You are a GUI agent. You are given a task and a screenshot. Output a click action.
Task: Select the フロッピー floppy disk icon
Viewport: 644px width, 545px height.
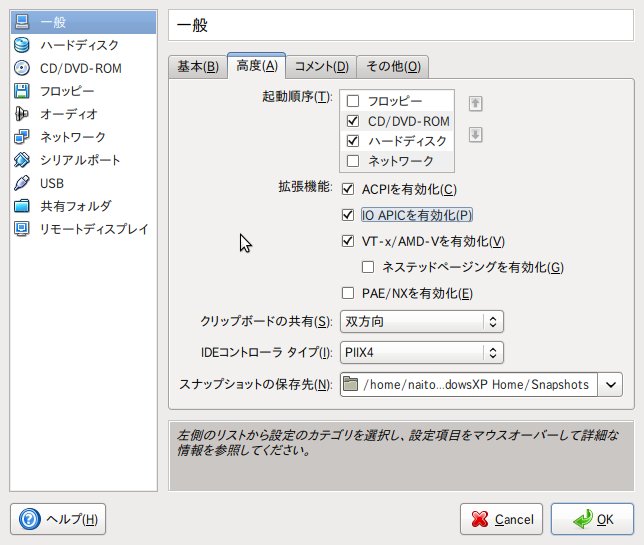click(x=22, y=91)
